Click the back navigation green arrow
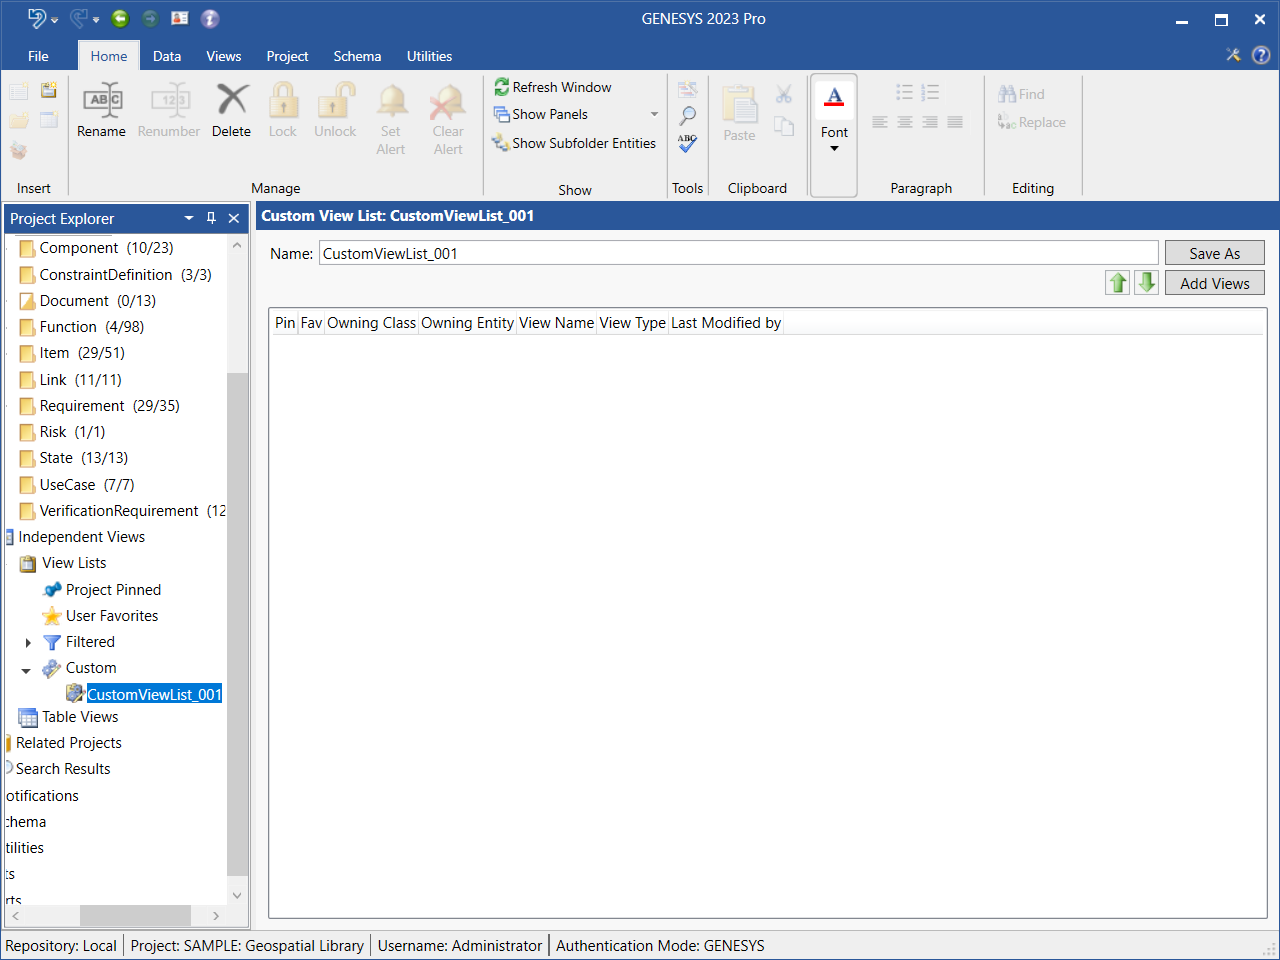 [x=120, y=18]
